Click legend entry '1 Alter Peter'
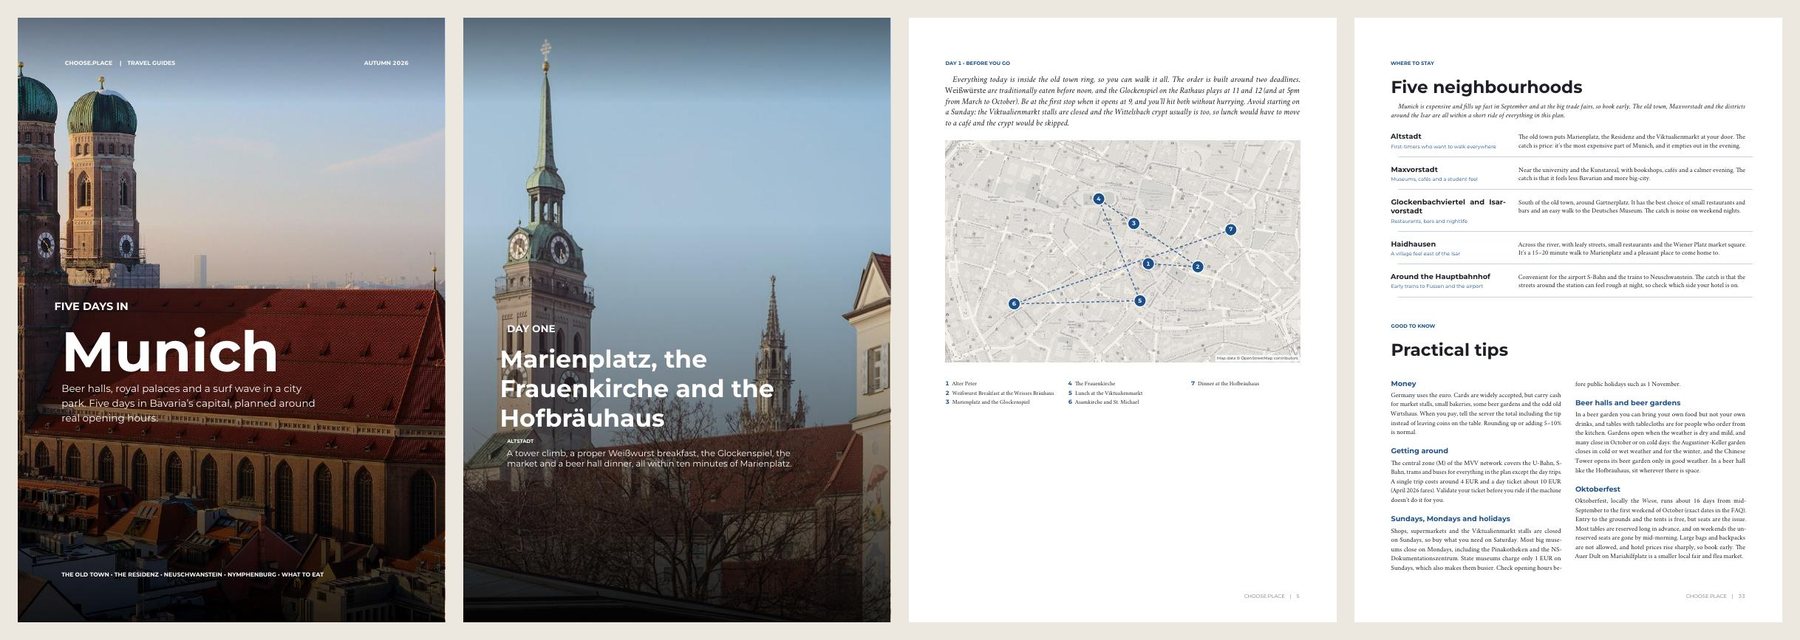The height and width of the screenshot is (640, 1800). tap(961, 383)
